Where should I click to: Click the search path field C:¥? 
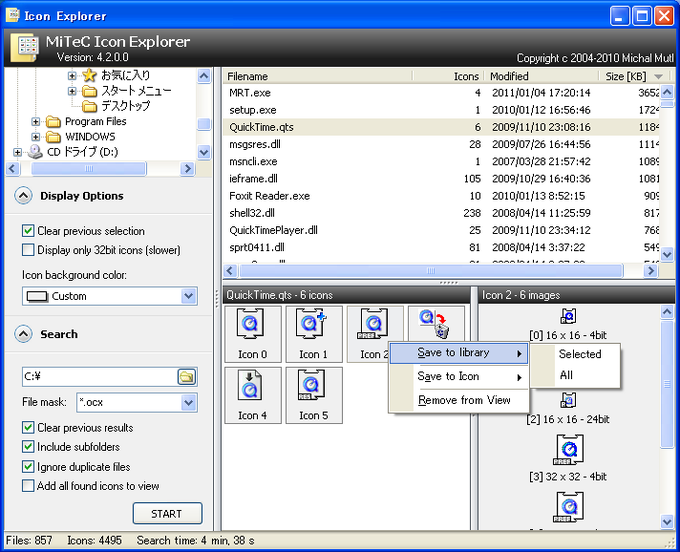pos(99,376)
